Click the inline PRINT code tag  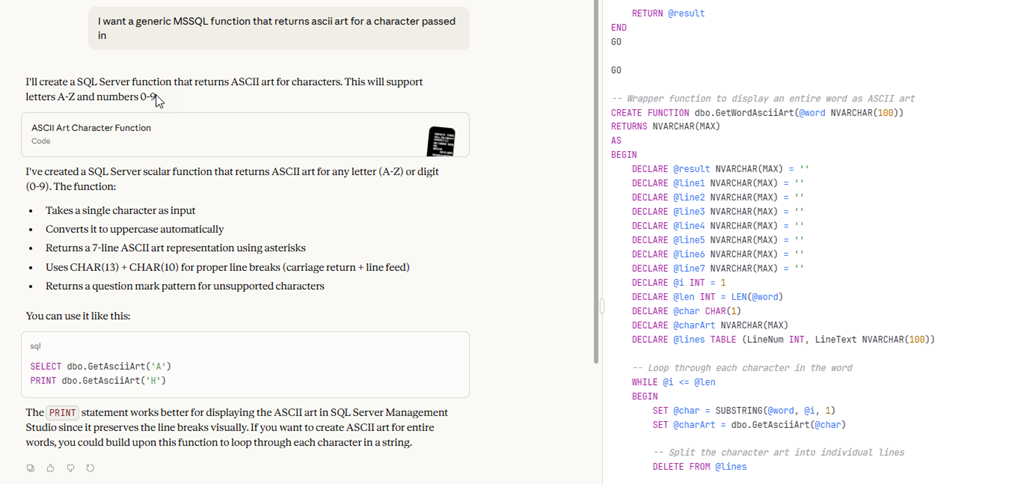[62, 412]
